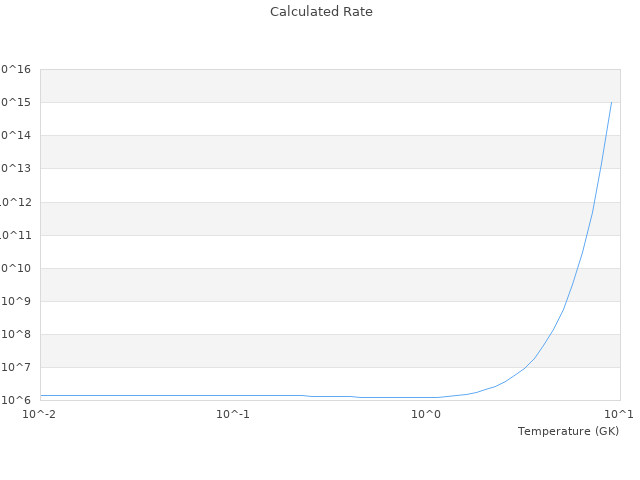
Task: Click the blue curve at the 10^0 temperature
Action: (x=426, y=397)
